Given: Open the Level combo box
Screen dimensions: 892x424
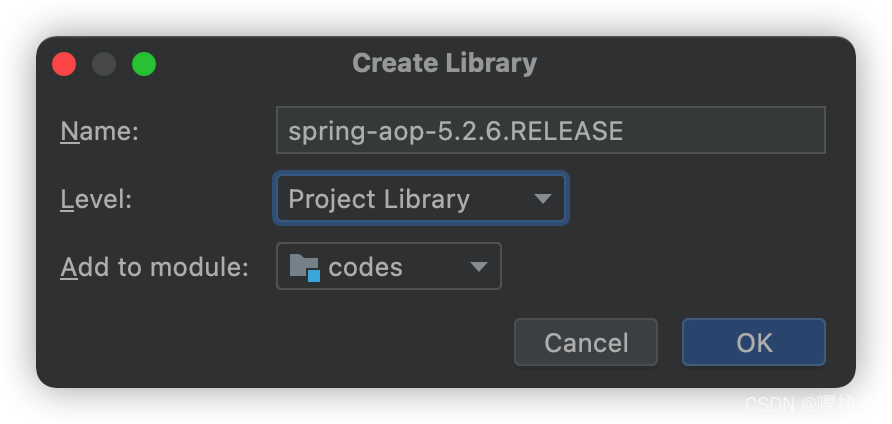Looking at the screenshot, I should click(421, 199).
